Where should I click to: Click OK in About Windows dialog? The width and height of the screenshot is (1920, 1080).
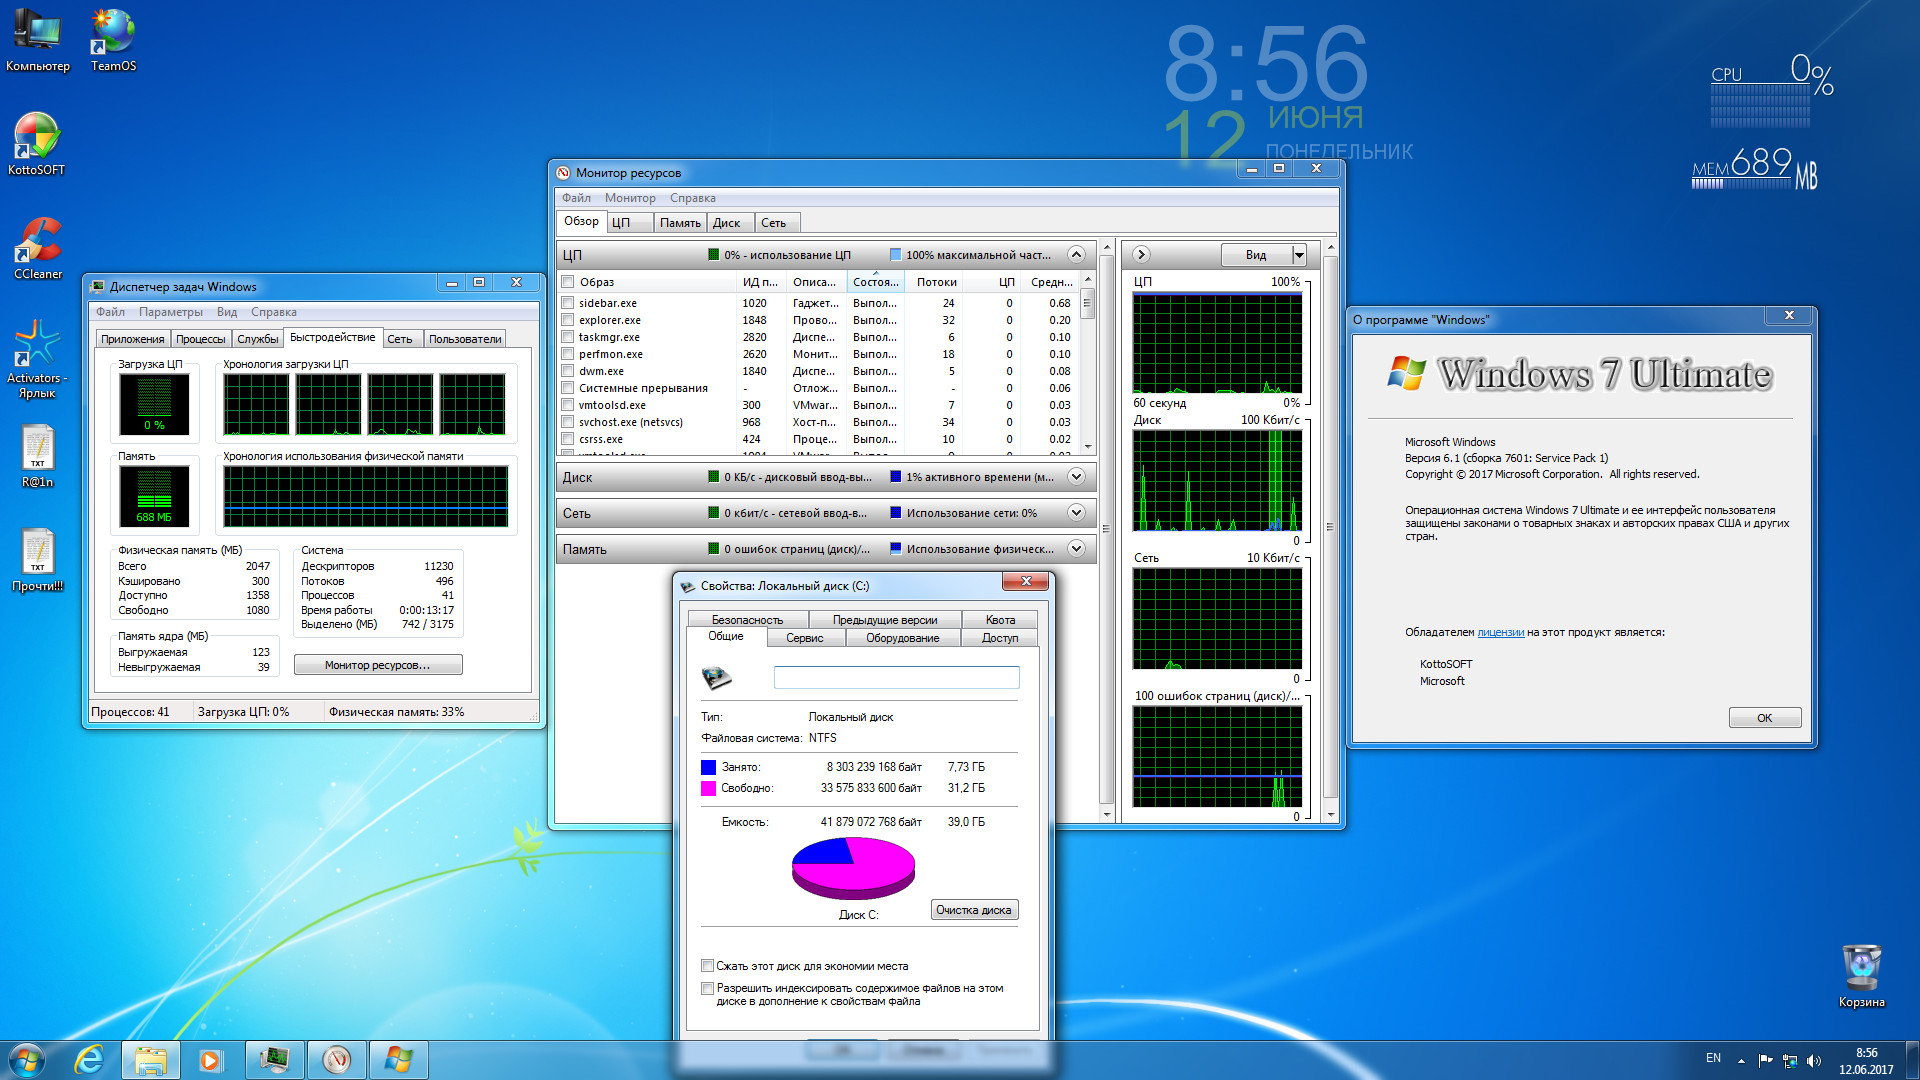point(1765,718)
